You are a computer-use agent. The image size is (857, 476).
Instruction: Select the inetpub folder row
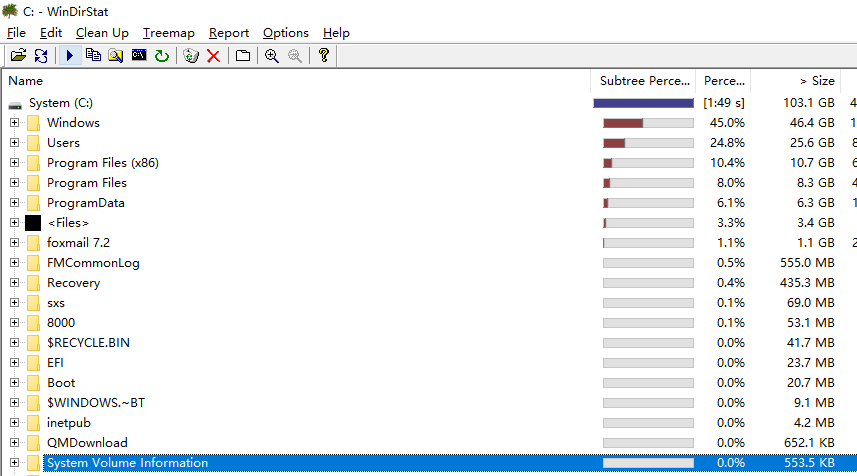69,423
